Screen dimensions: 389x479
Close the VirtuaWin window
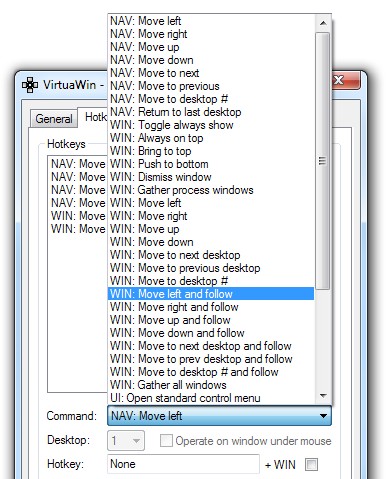click(346, 81)
